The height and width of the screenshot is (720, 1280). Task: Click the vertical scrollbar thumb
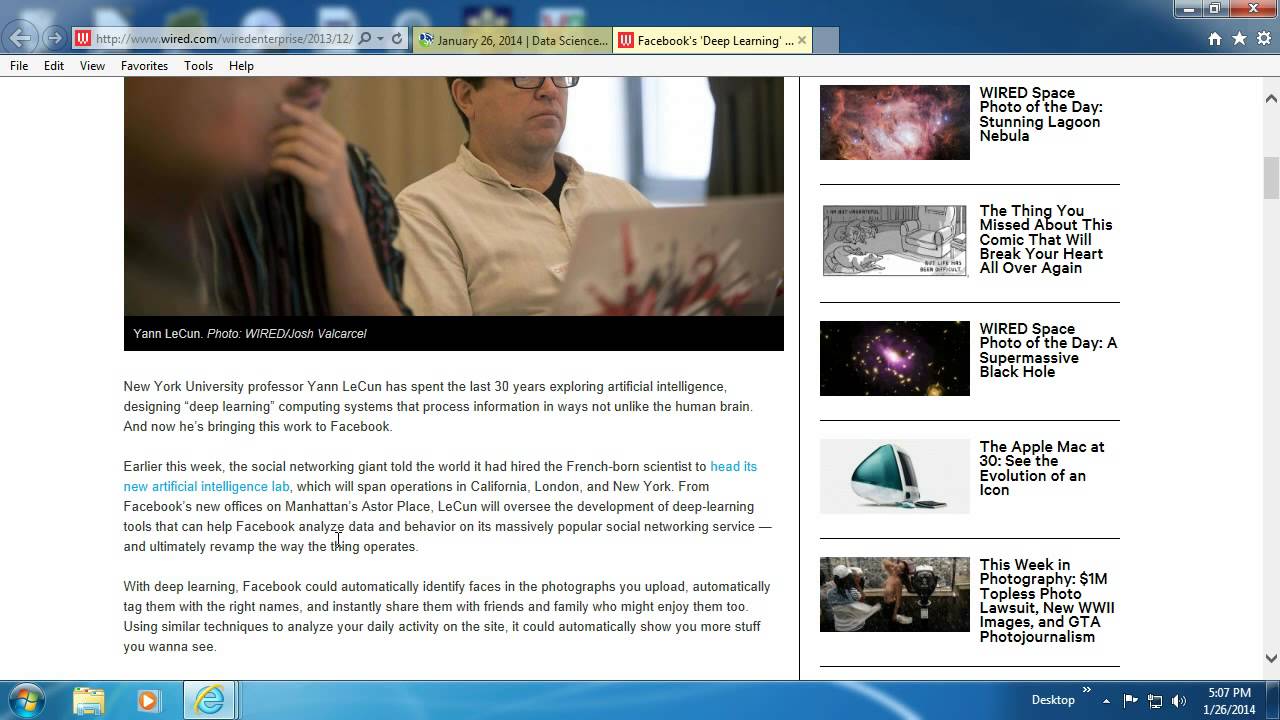point(1271,178)
